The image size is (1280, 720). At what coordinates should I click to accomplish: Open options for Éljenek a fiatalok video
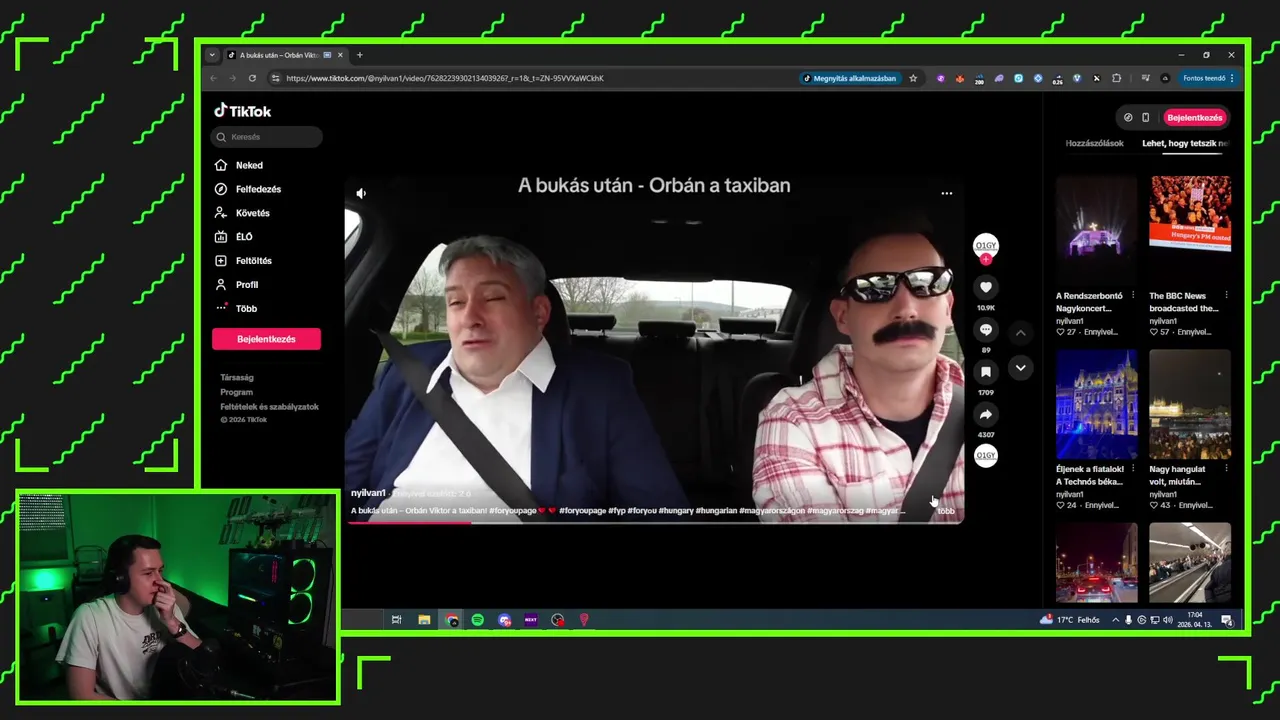tap(1133, 469)
